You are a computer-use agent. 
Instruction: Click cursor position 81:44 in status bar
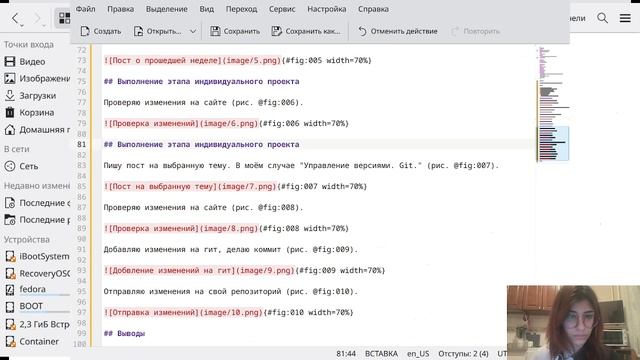(346, 353)
